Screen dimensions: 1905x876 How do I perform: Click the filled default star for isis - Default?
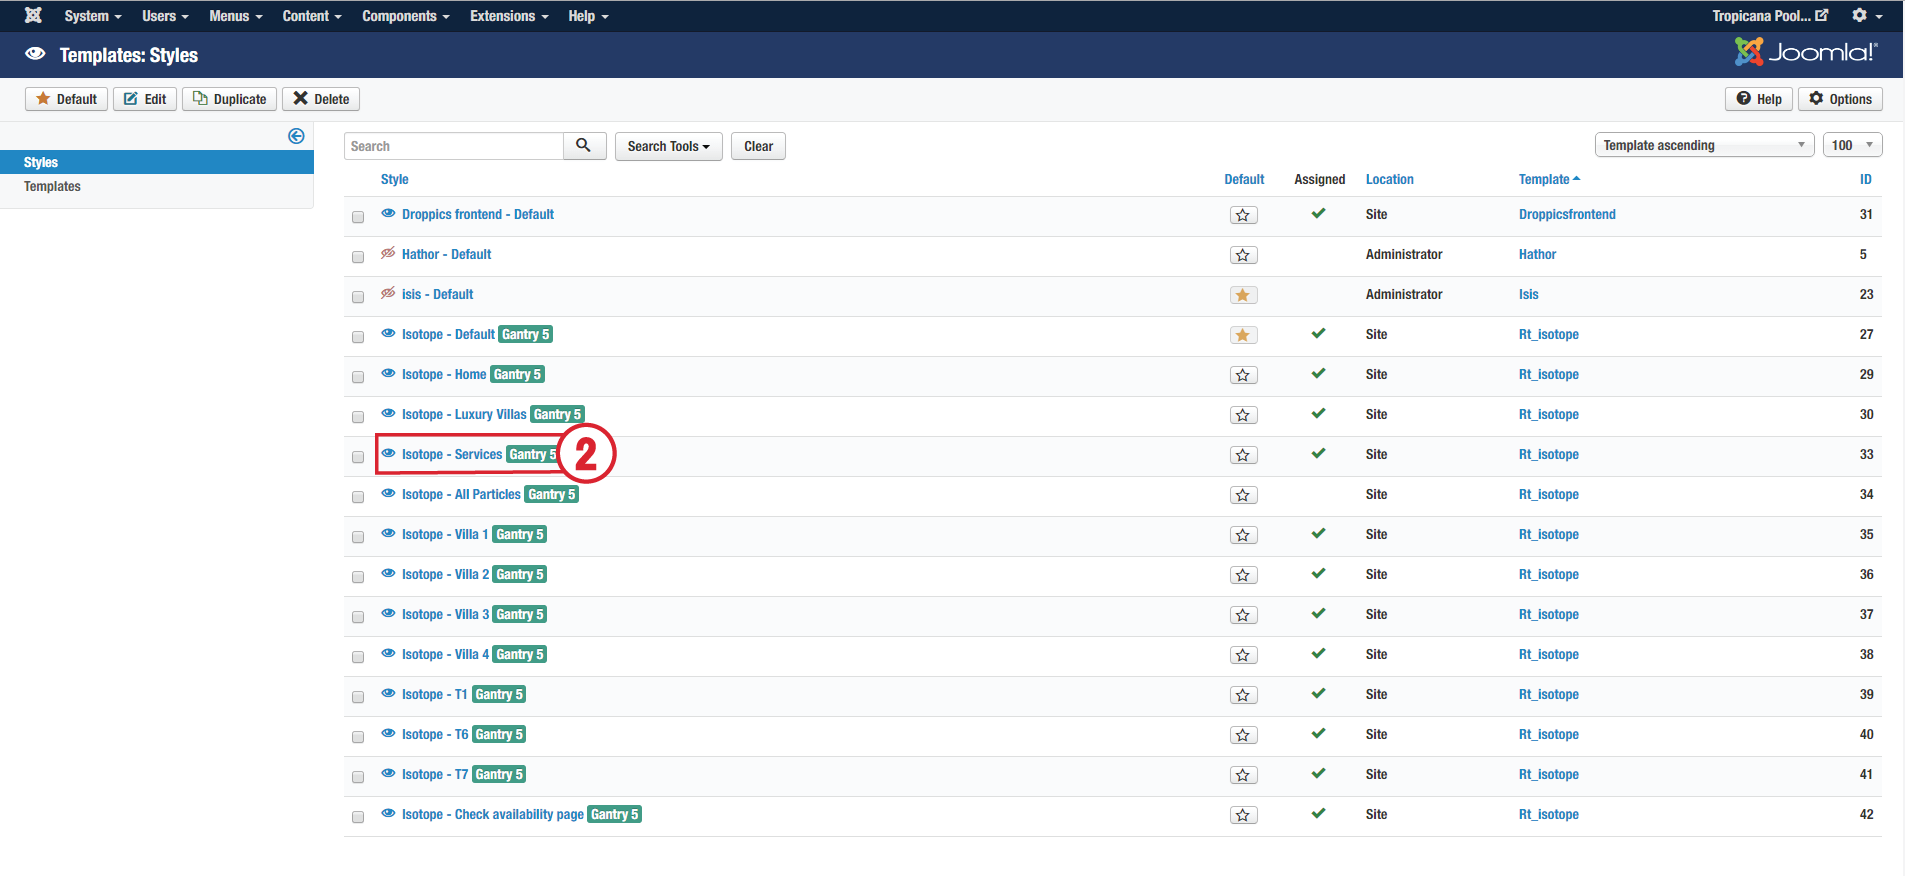coord(1243,295)
